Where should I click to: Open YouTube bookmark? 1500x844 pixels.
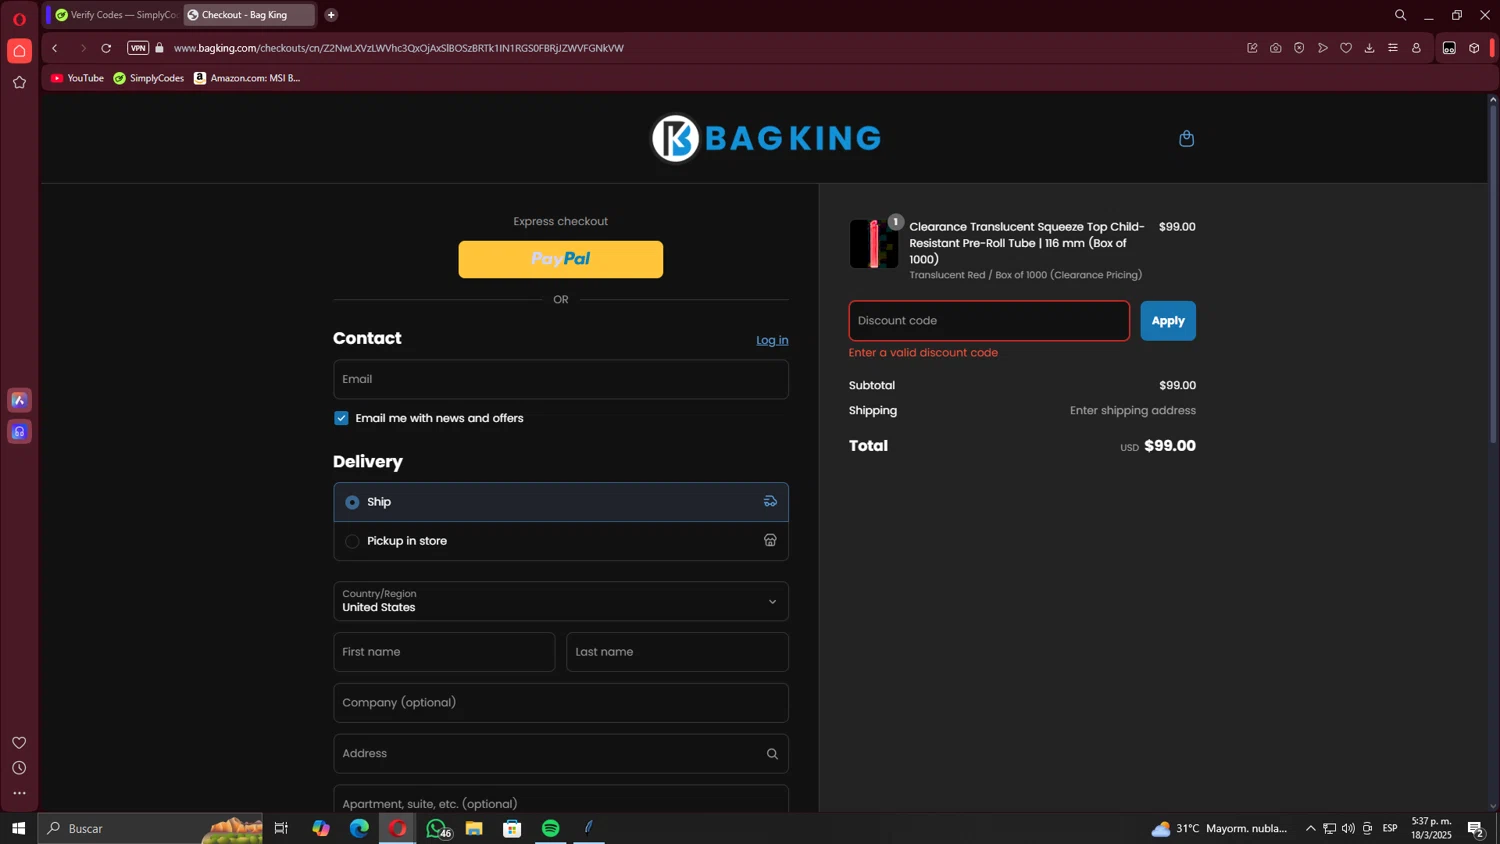[x=77, y=78]
